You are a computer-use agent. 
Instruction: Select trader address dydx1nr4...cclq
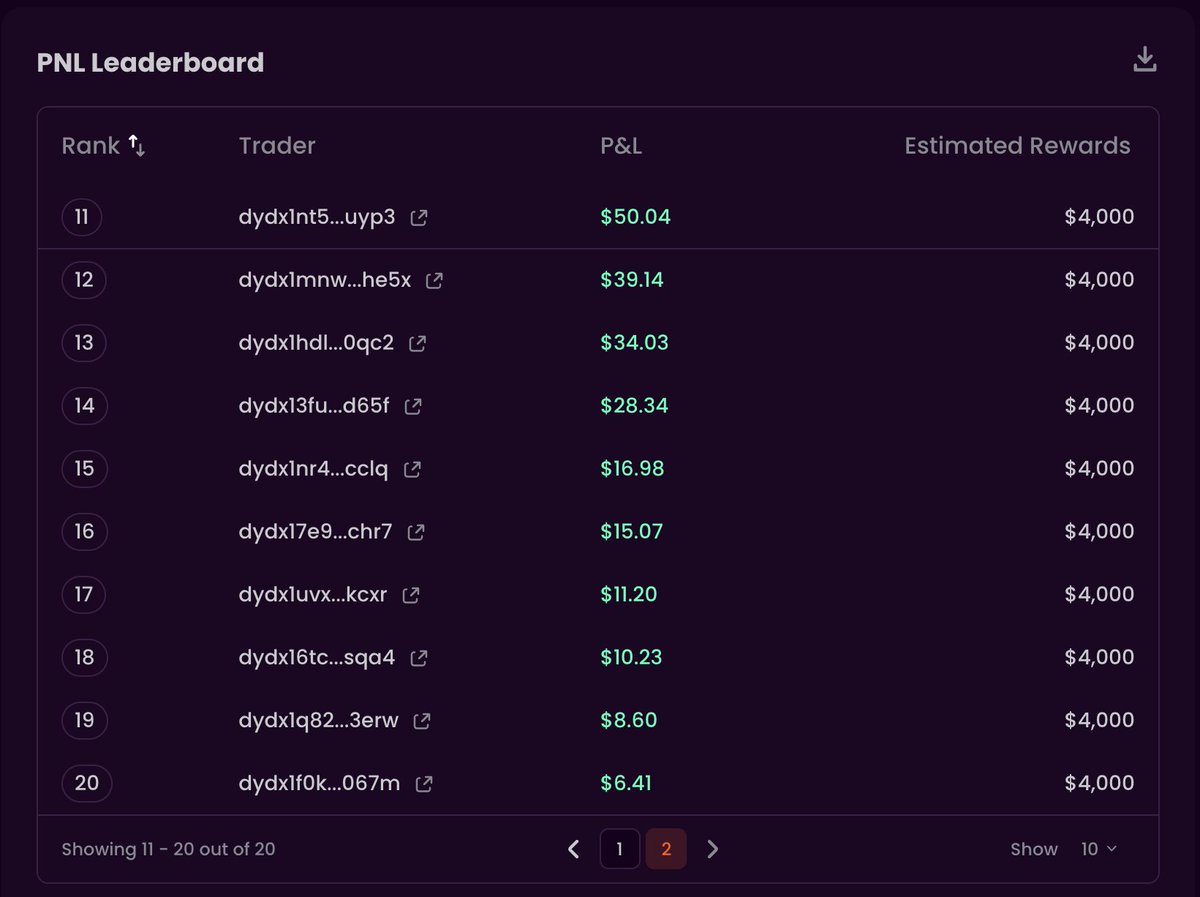pyautogui.click(x=313, y=469)
